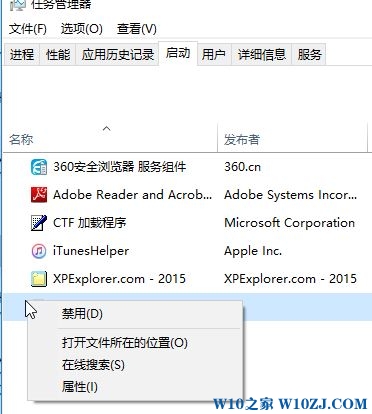Select the Adobe Reader and Acrob... entry

(132, 195)
